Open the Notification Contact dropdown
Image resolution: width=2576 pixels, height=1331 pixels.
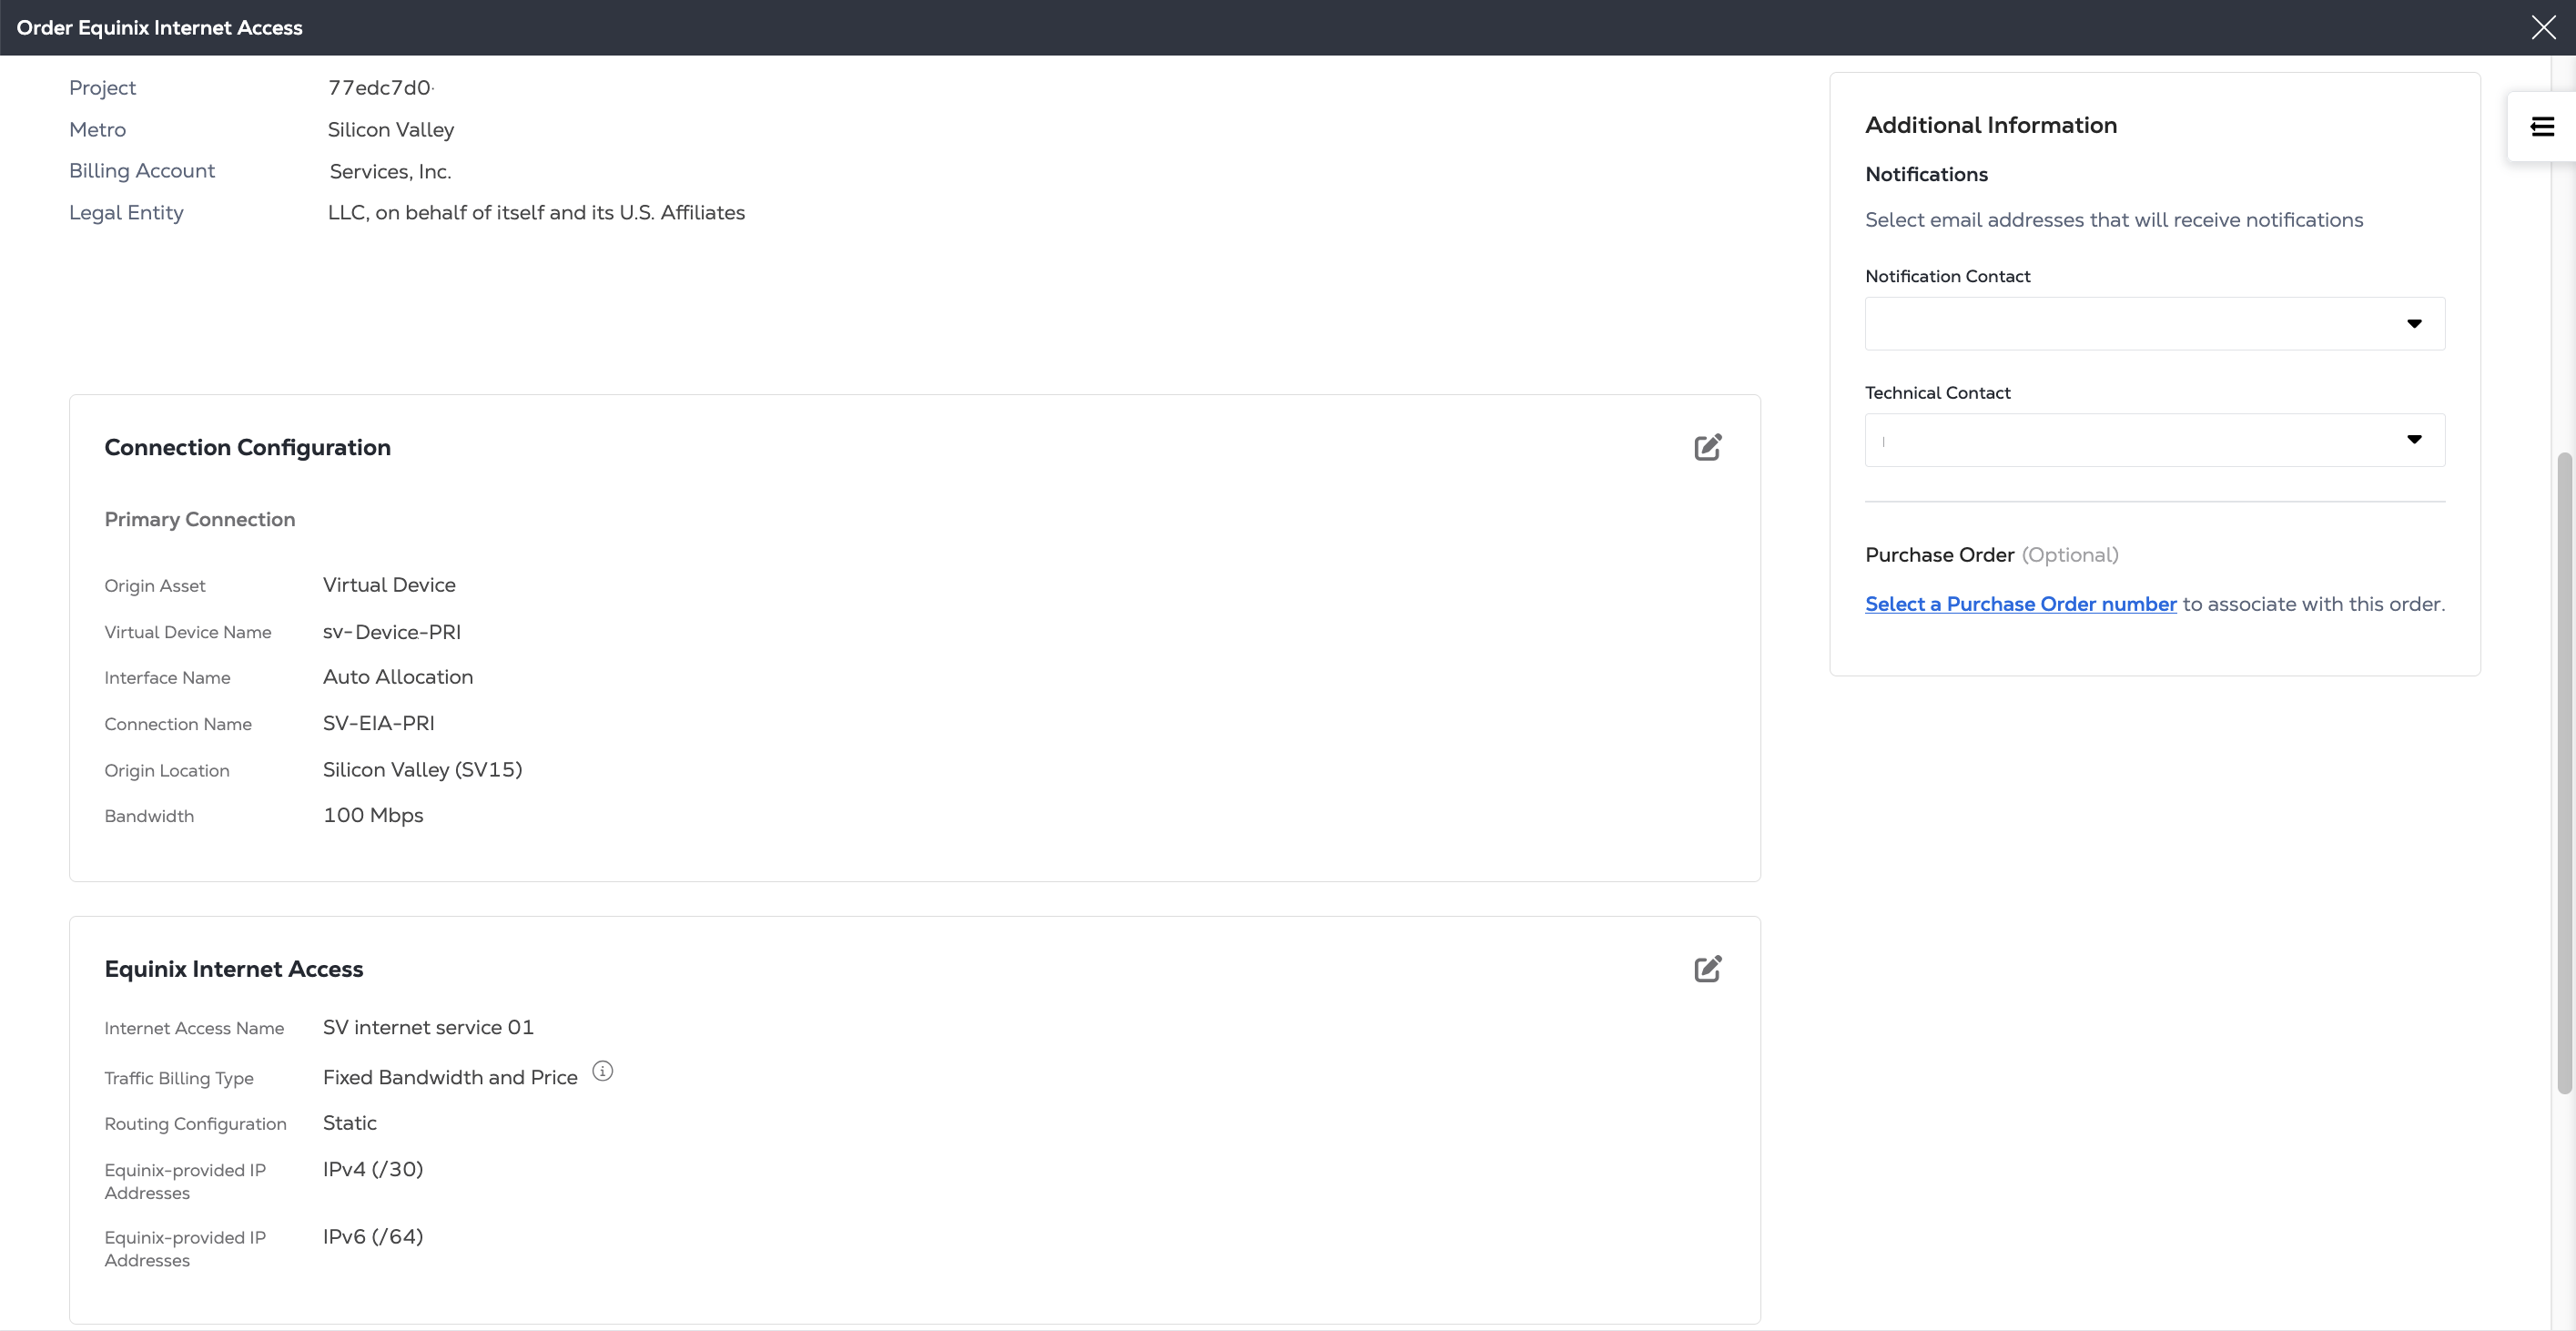pos(2154,324)
